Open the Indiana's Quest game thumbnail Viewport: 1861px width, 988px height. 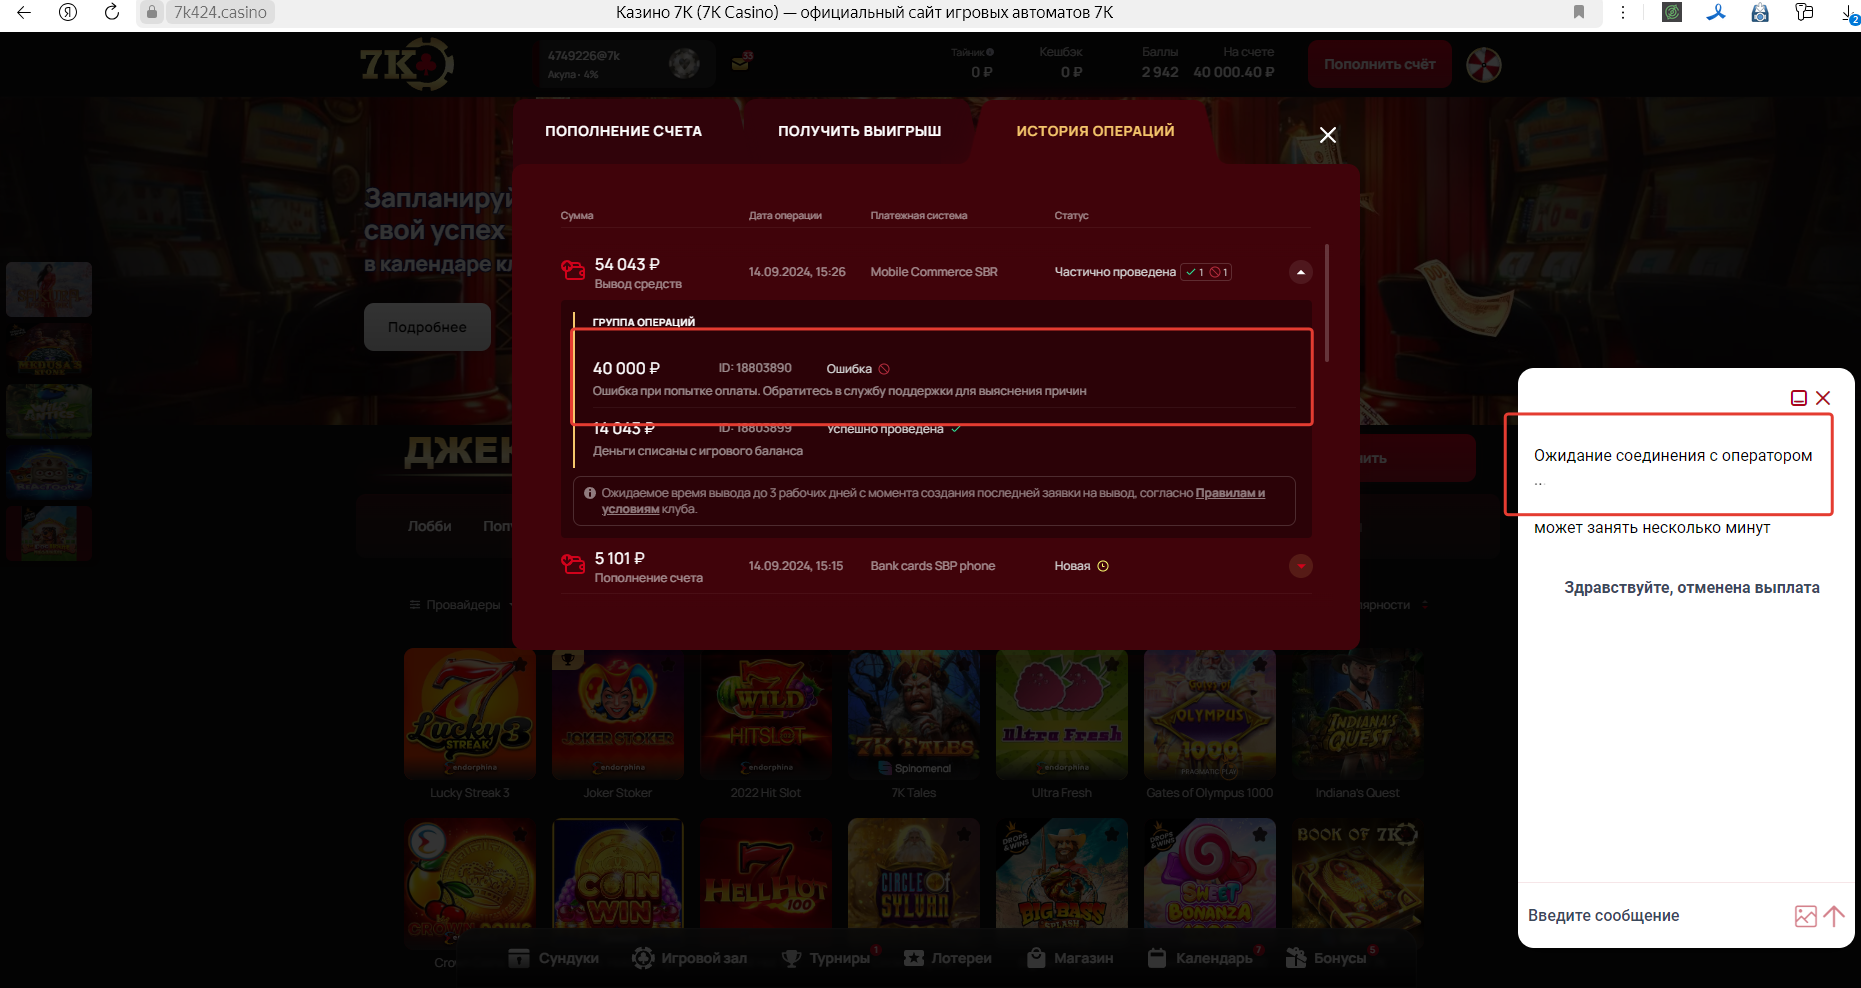pyautogui.click(x=1358, y=714)
